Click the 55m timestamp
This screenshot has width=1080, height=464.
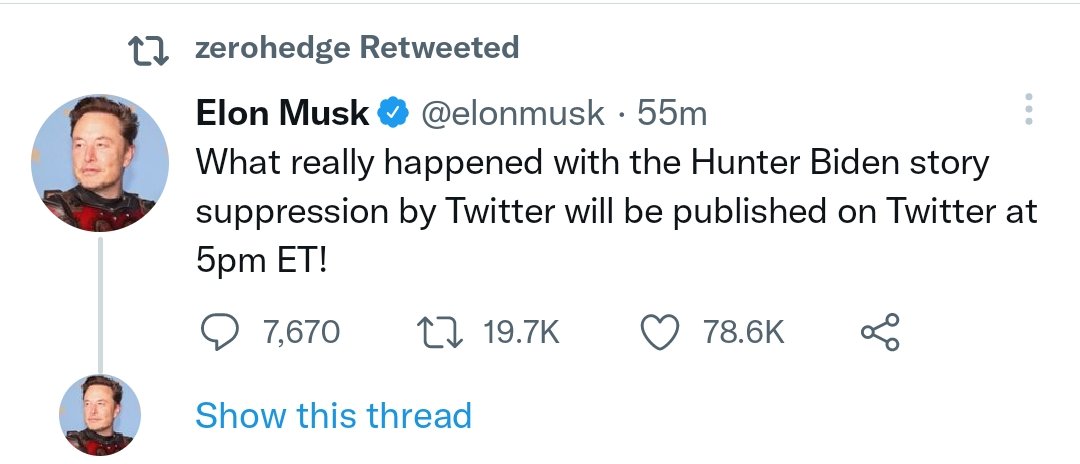pyautogui.click(x=672, y=115)
